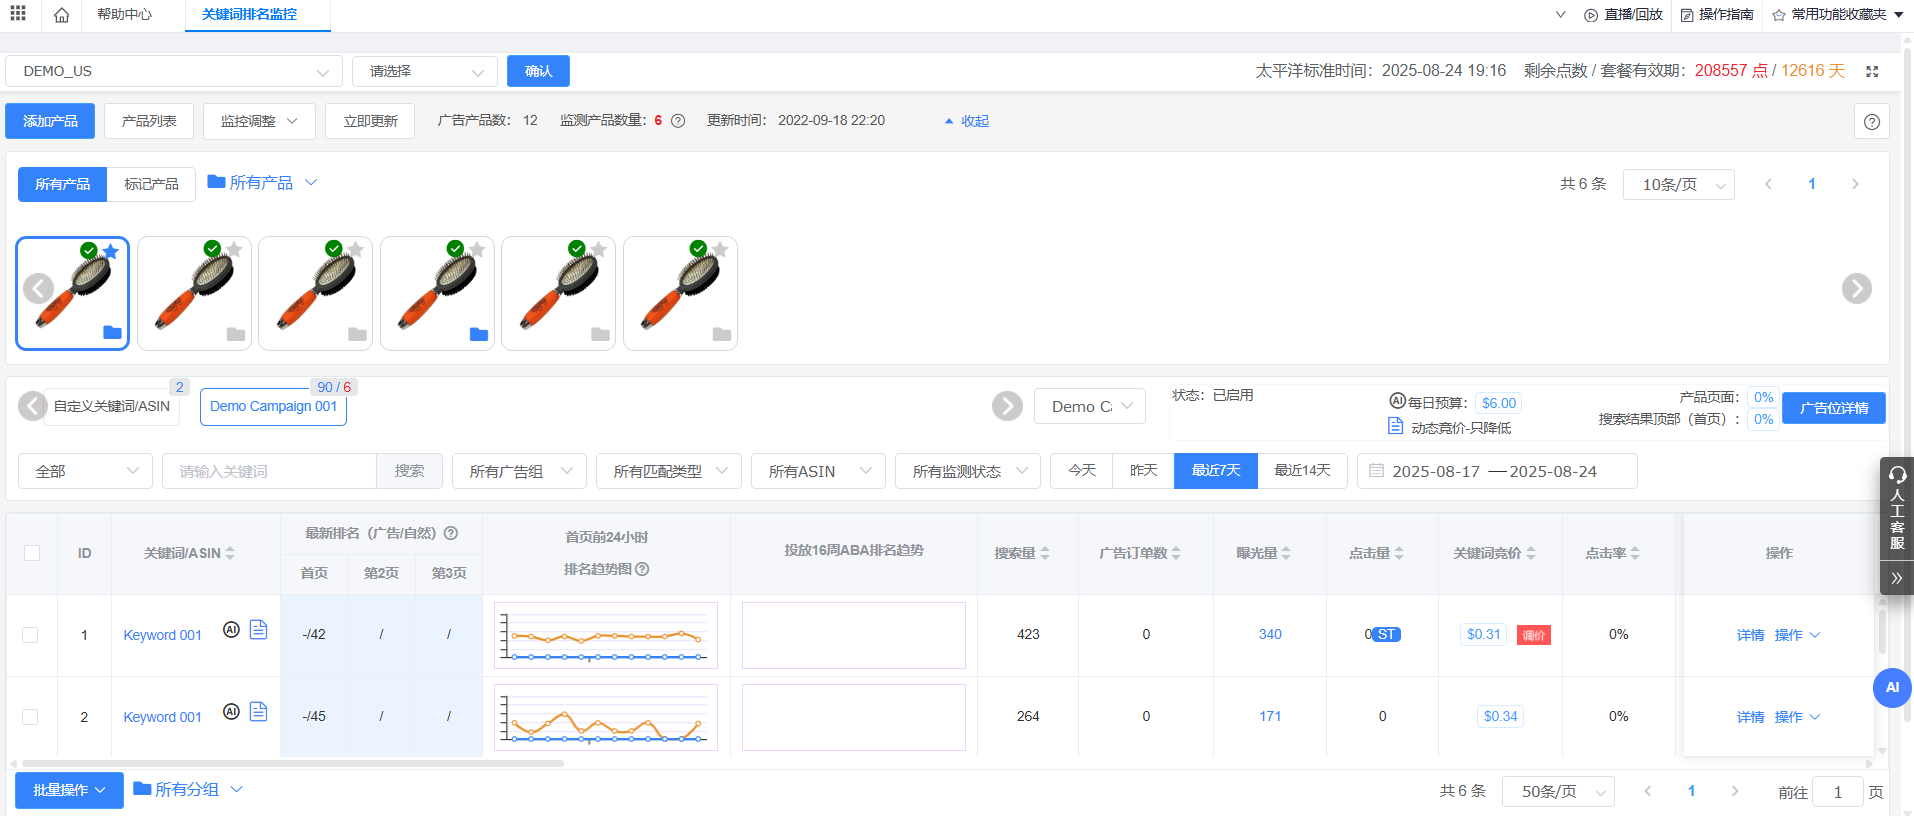Open the apps grid menu icon
The height and width of the screenshot is (816, 1914).
coord(18,14)
